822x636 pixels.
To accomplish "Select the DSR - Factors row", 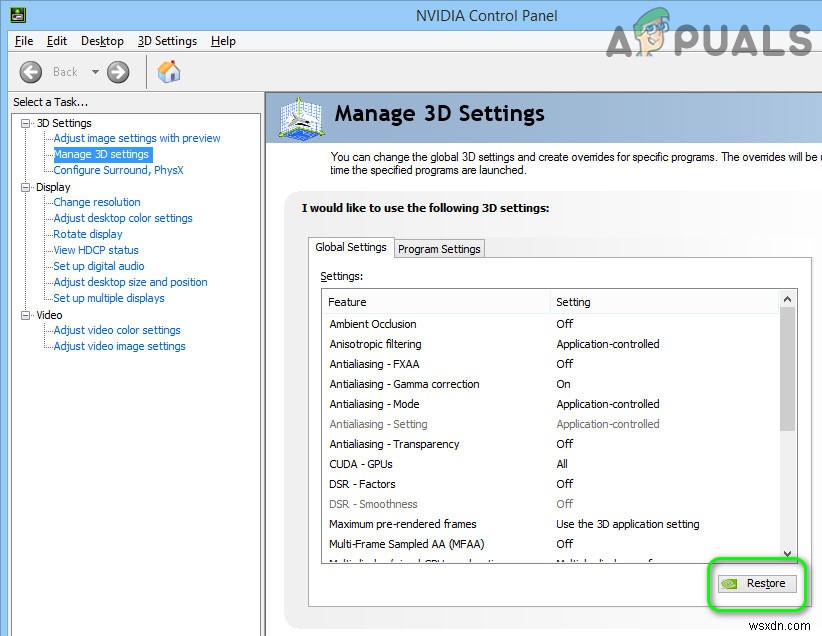I will 551,484.
